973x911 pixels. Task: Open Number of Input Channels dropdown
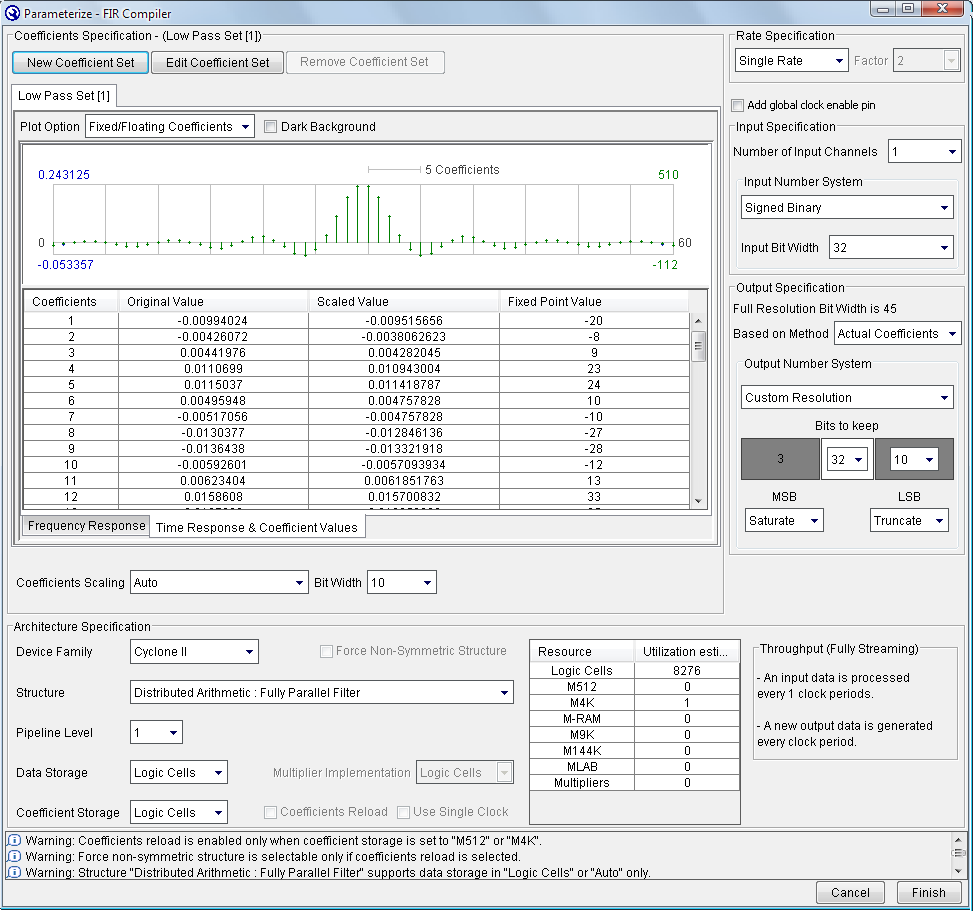(924, 151)
